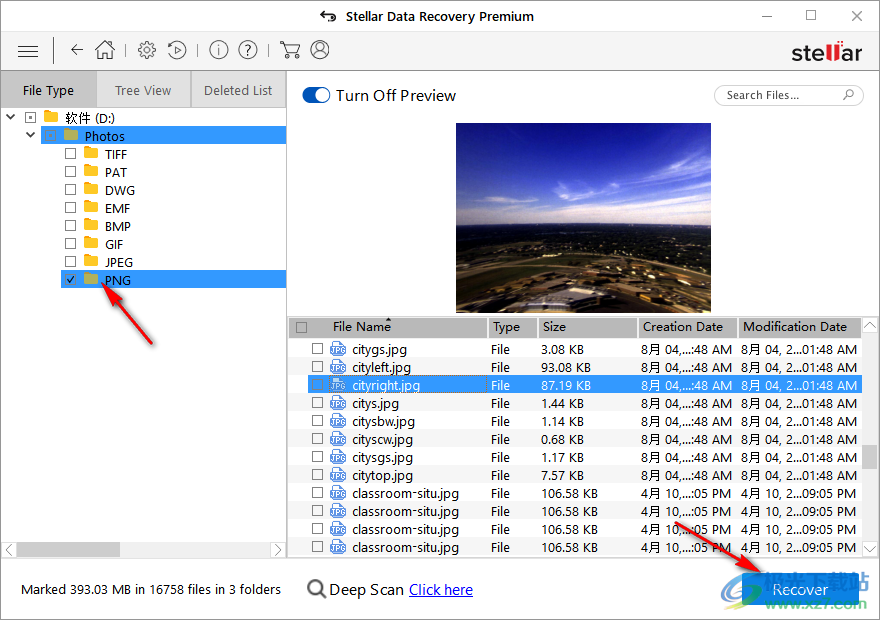Viewport: 880px width, 620px height.
Task: Open the information icon
Action: tap(219, 50)
